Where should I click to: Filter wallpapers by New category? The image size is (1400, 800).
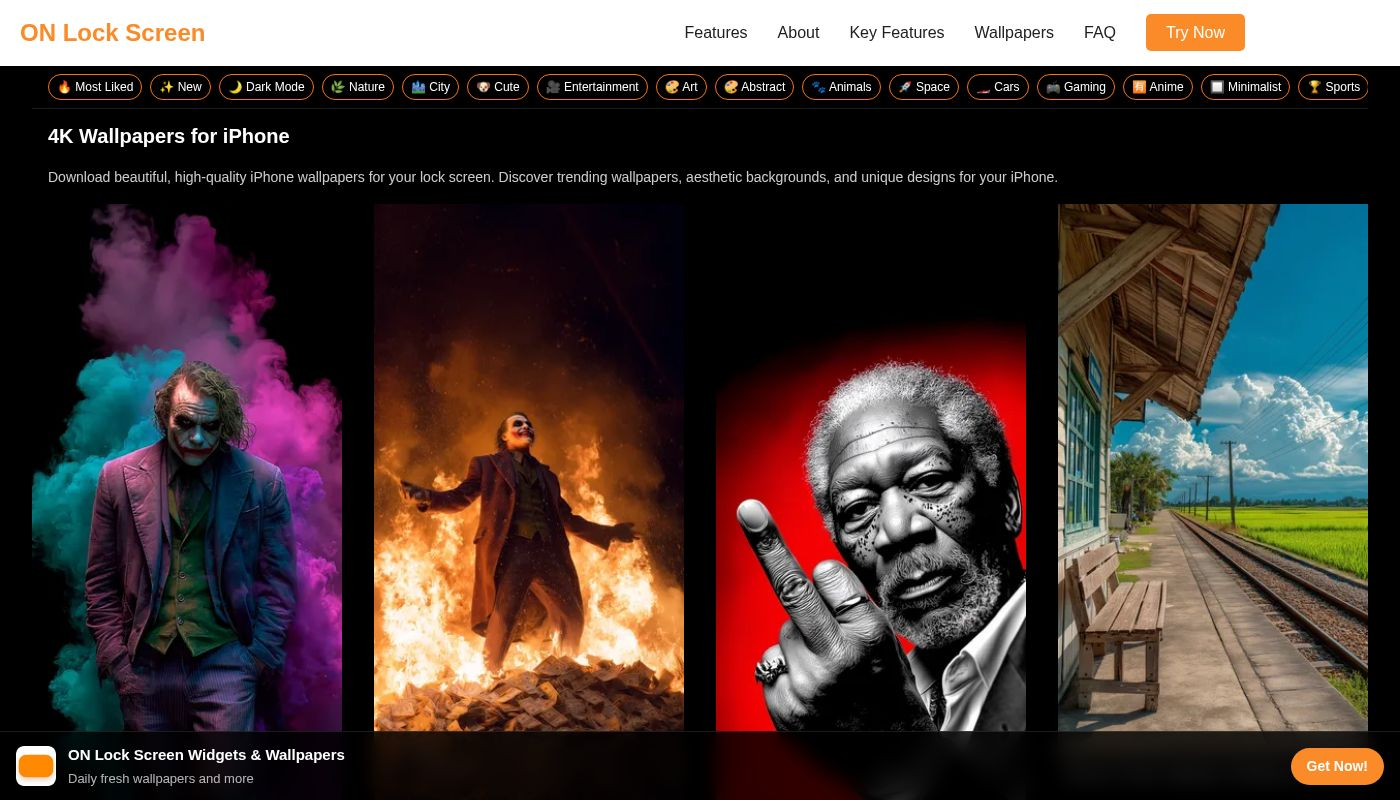point(180,87)
